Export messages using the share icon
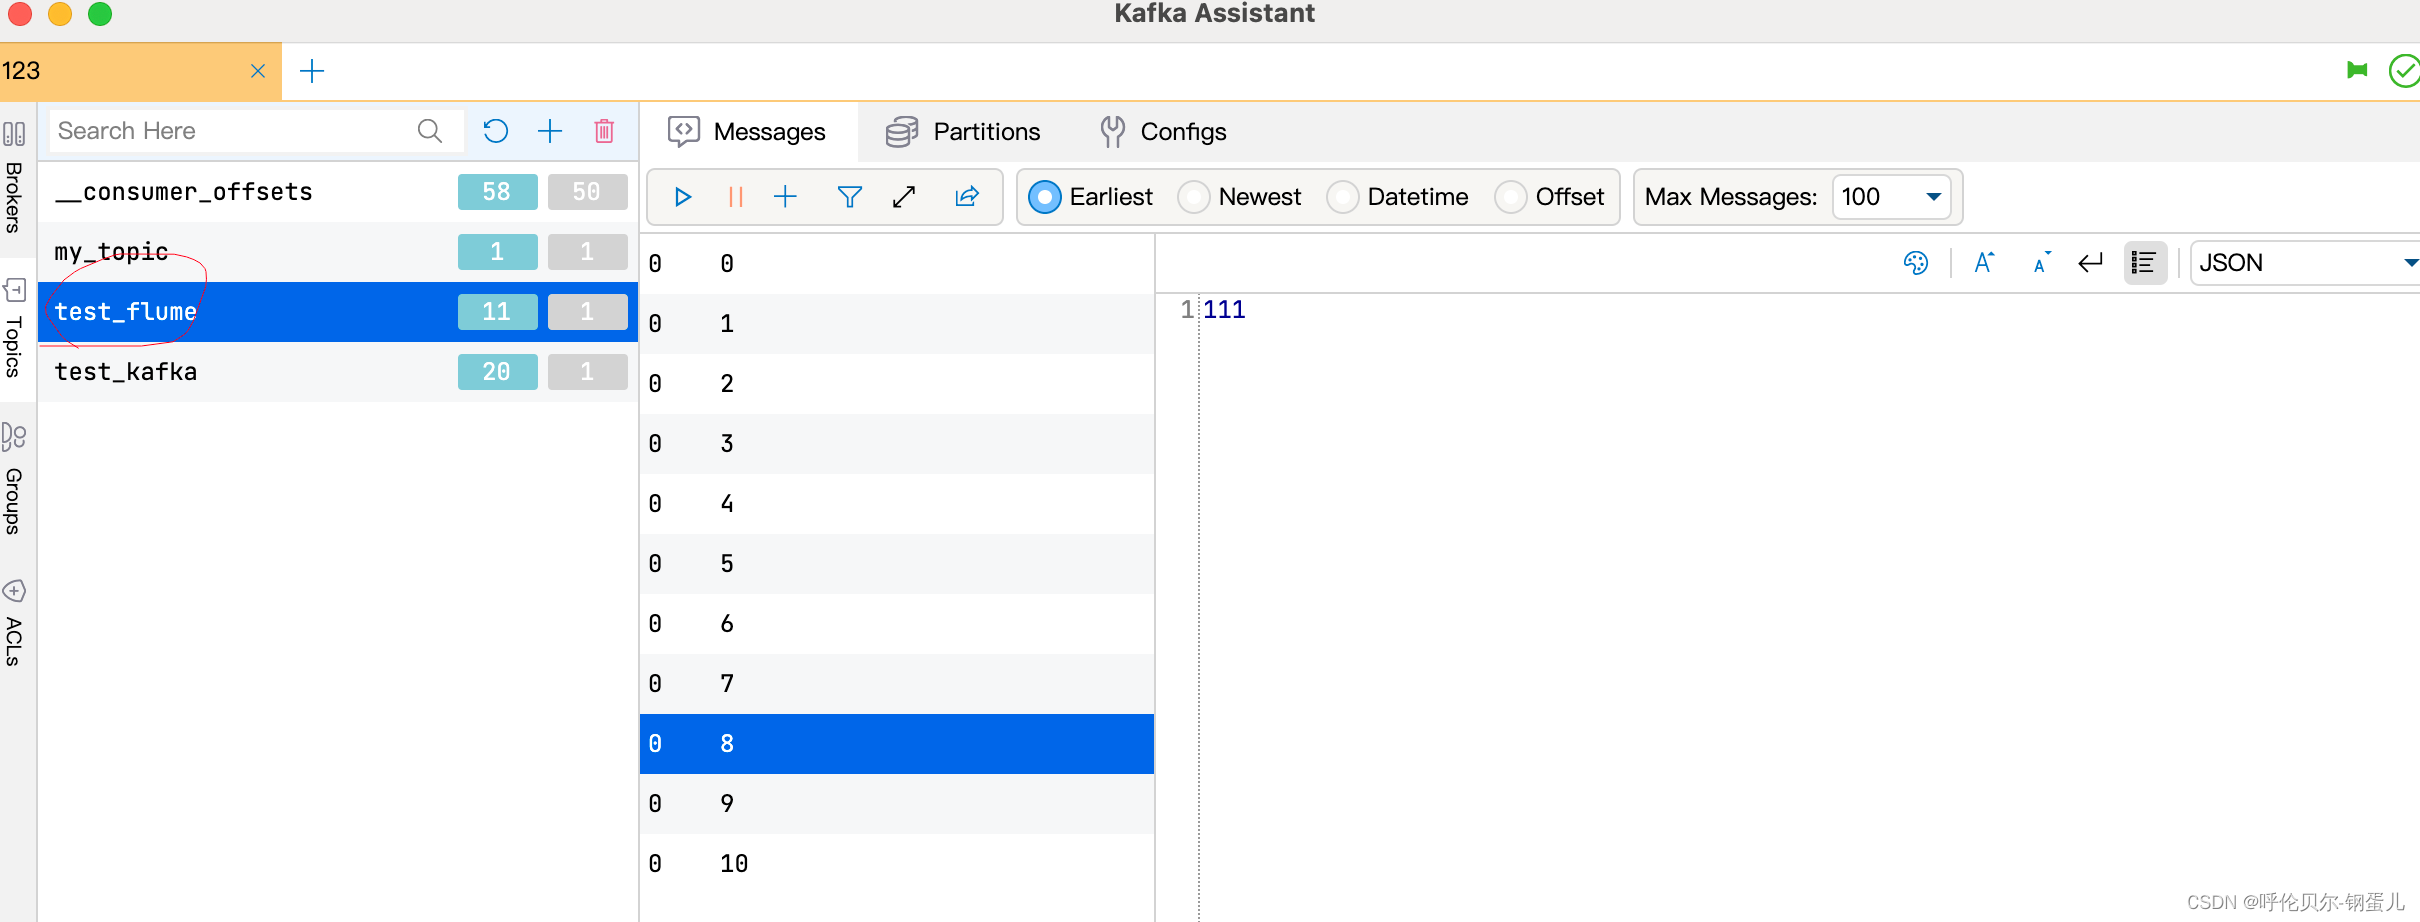 tap(967, 197)
